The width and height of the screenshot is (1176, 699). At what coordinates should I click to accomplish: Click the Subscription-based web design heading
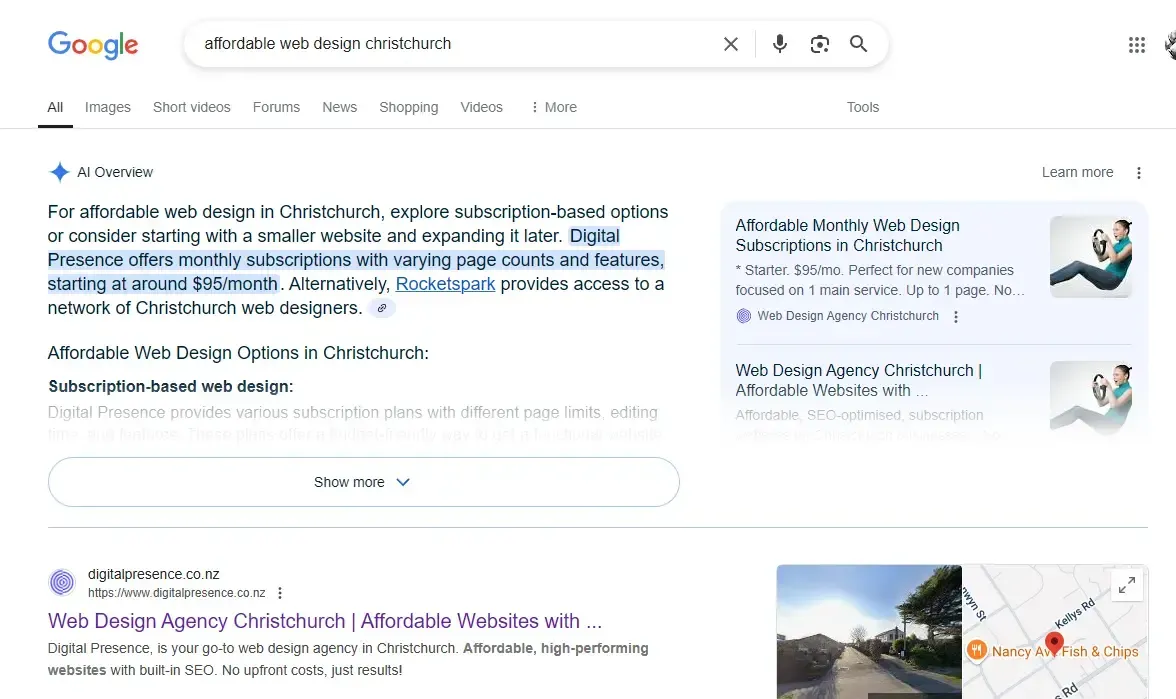tap(171, 386)
